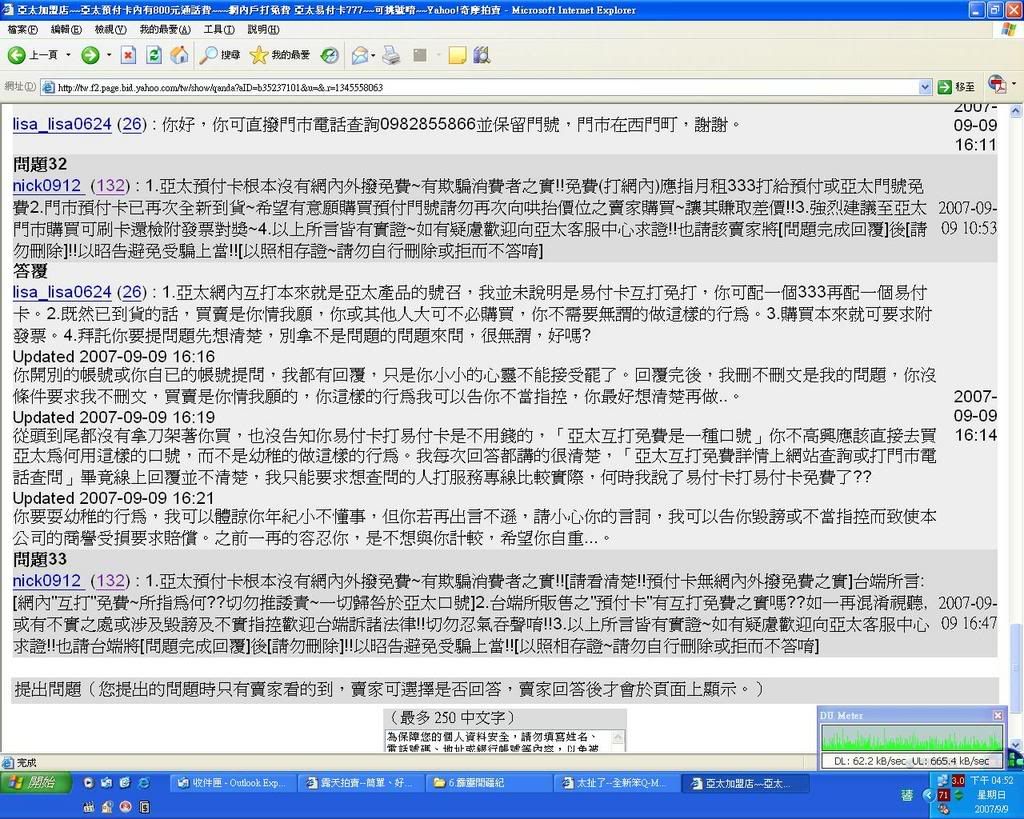Image resolution: width=1024 pixels, height=819 pixels.
Task: Show browsing History from the toolbar
Action: [330, 56]
